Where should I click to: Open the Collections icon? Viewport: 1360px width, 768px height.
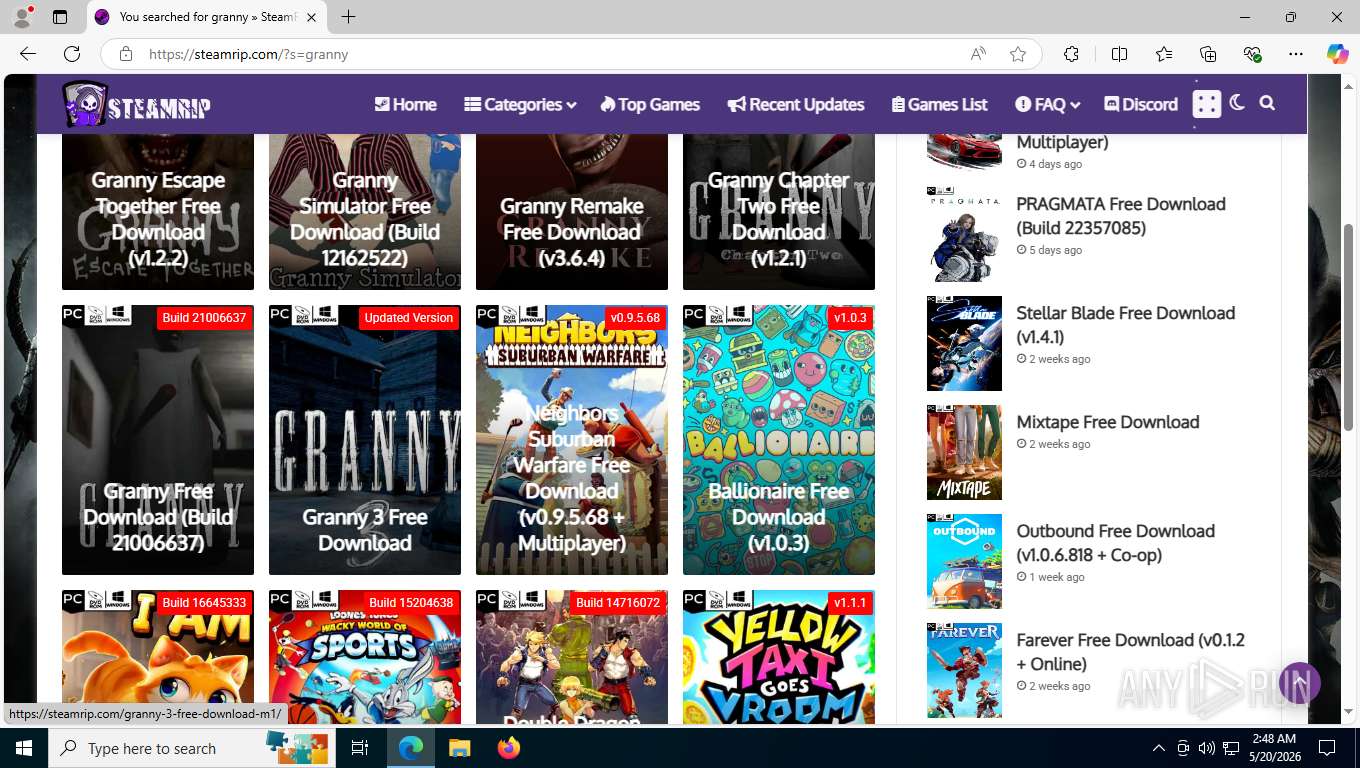(x=1208, y=54)
